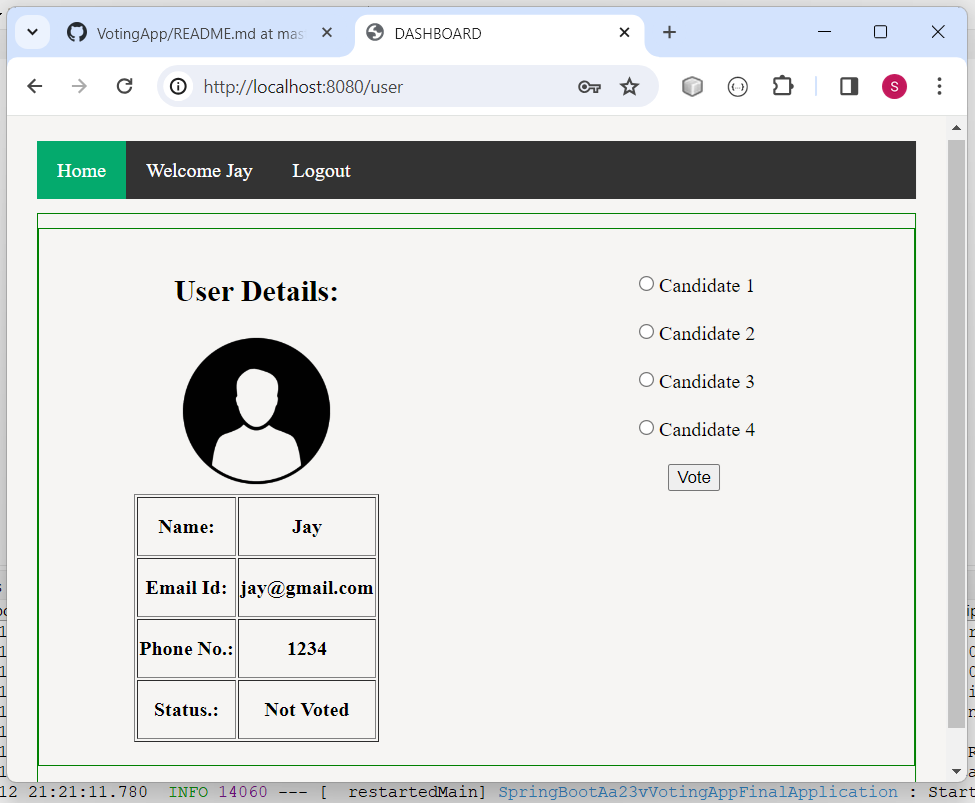Viewport: 975px width, 803px height.
Task: Switch to the VotingApp/README.md GitHub tab
Action: click(x=199, y=33)
